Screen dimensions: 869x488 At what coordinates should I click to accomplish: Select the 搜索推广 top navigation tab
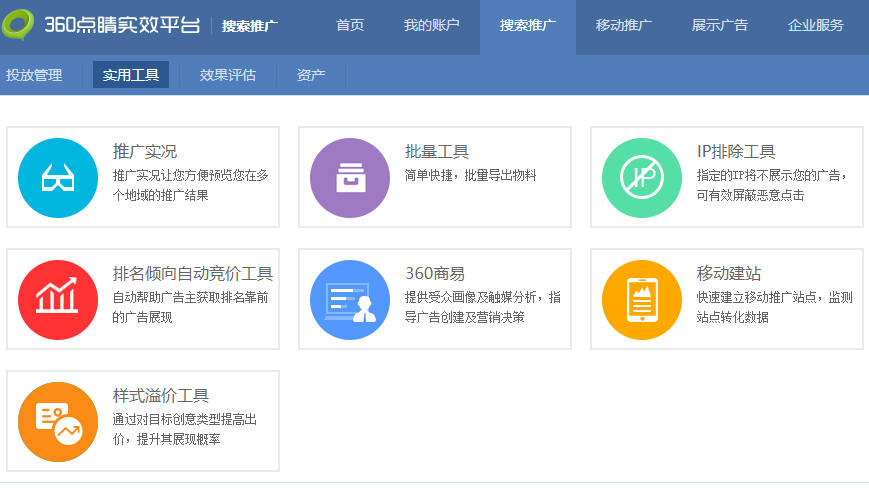tap(528, 25)
